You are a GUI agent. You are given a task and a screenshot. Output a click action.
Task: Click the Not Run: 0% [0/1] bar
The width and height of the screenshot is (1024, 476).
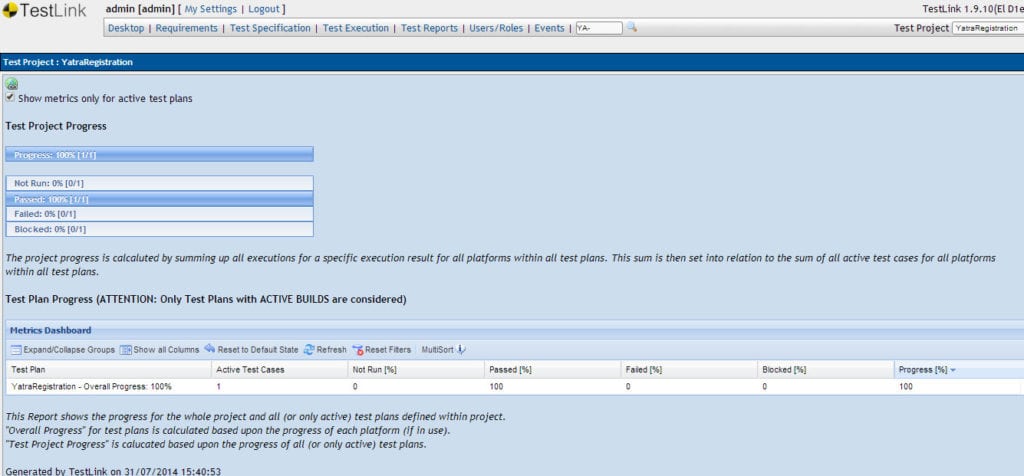click(x=159, y=183)
